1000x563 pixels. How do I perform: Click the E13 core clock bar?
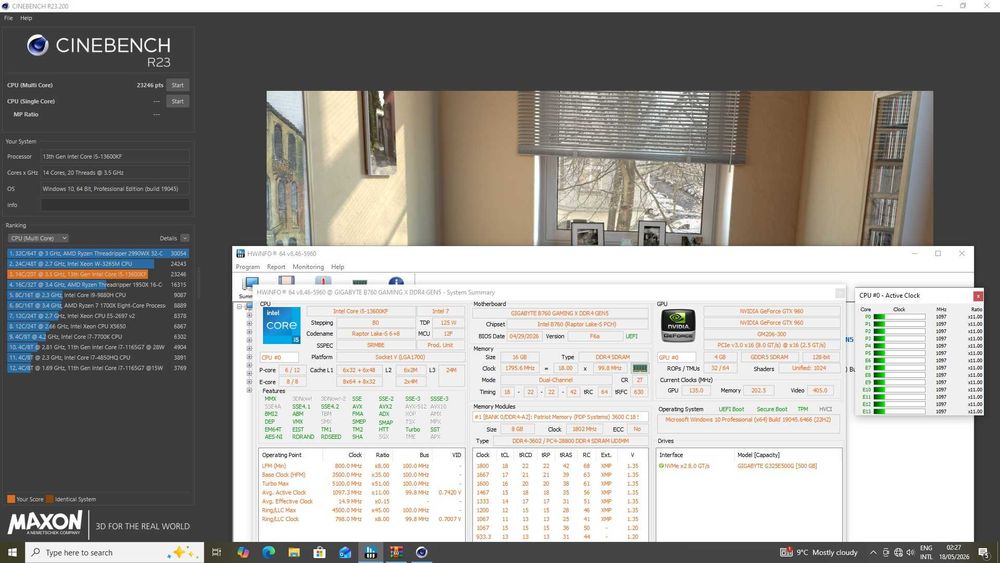click(x=899, y=411)
